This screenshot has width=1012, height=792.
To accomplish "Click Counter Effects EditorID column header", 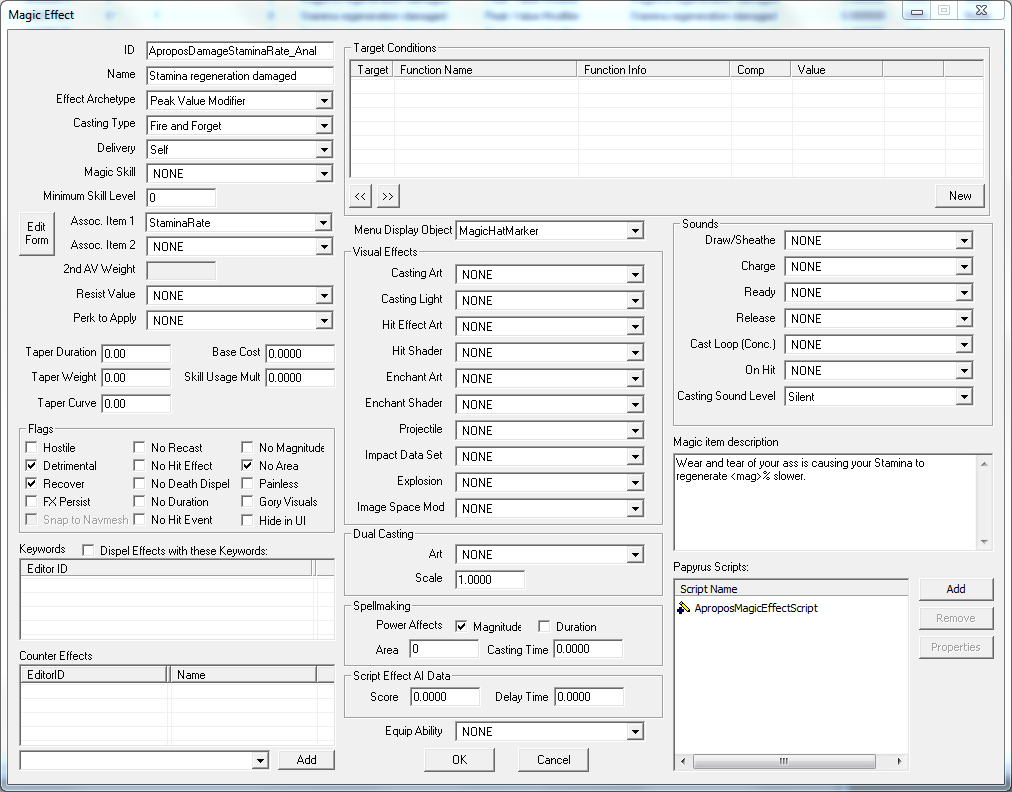I will click(x=94, y=675).
